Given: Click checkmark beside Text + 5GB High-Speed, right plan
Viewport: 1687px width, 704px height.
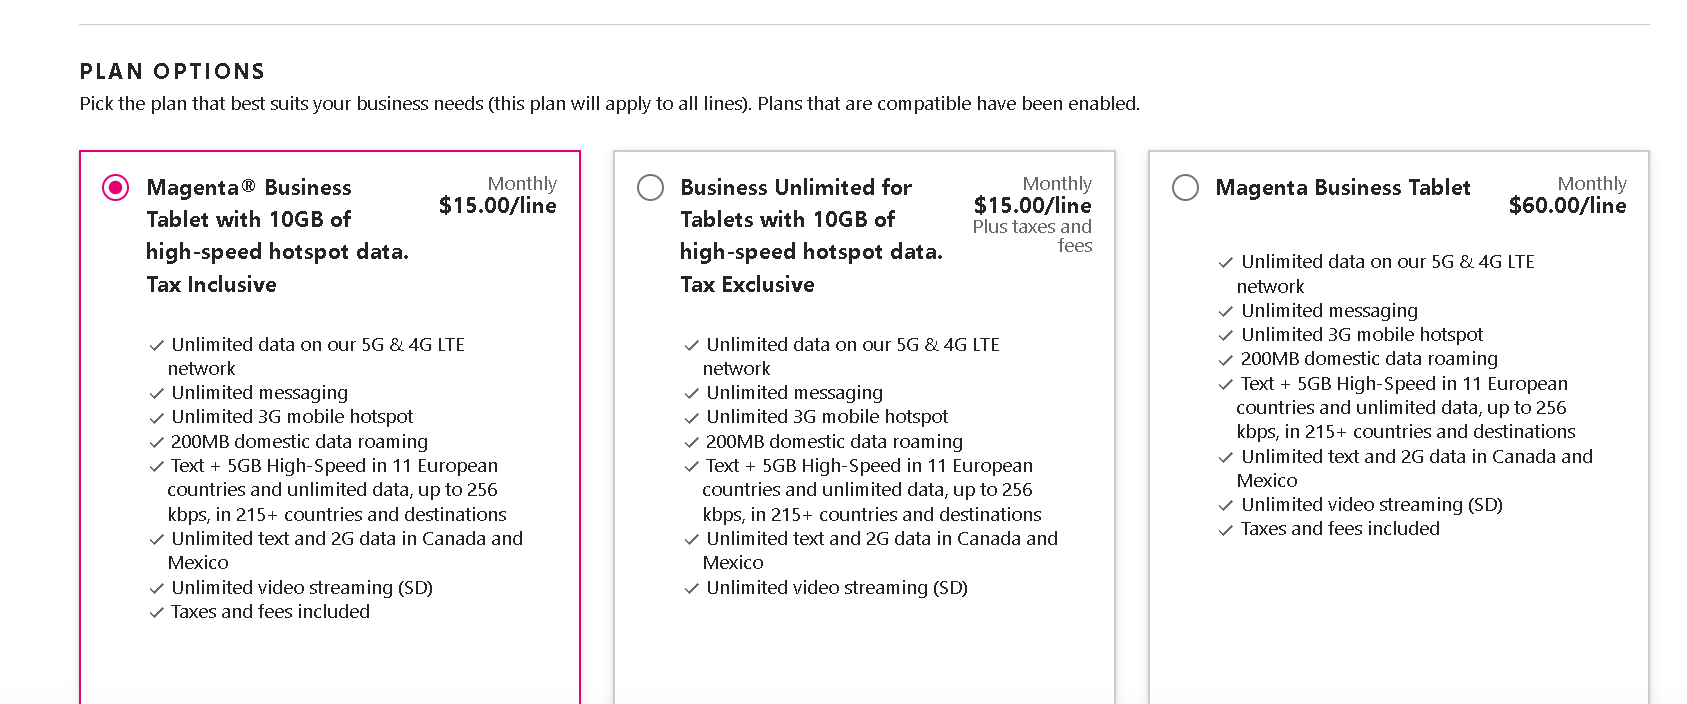Looking at the screenshot, I should point(1226,384).
